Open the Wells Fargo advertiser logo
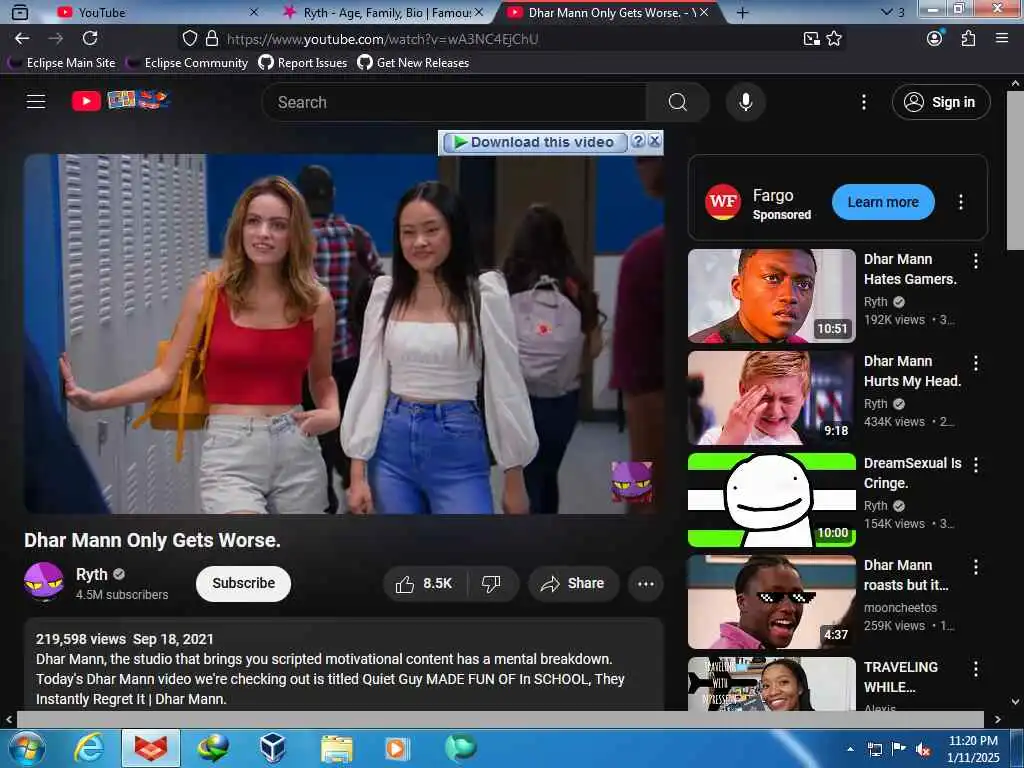Screen dimensions: 1024x768 tap(722, 202)
